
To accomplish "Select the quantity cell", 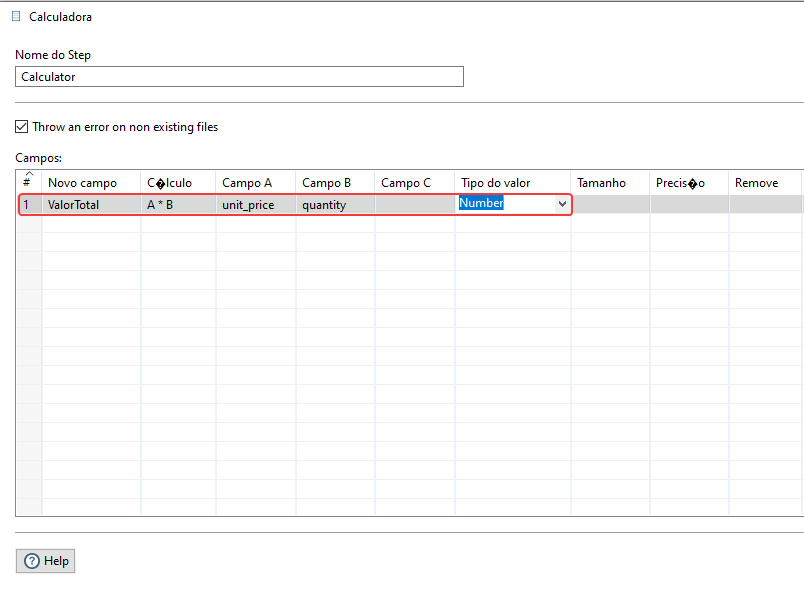I will [335, 205].
